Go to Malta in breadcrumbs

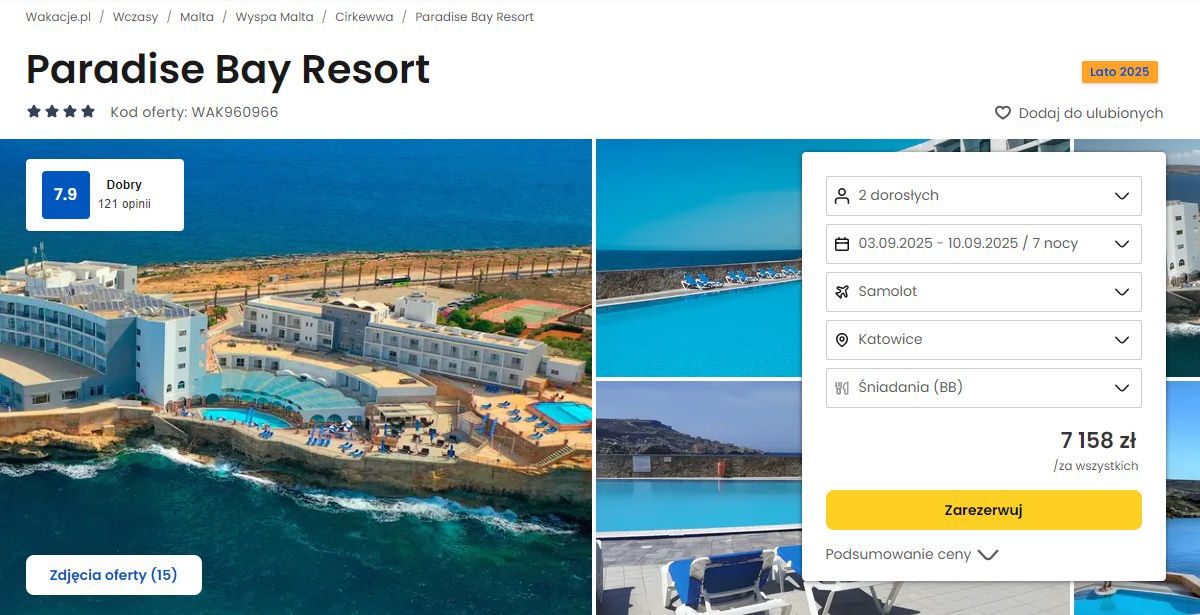pos(197,17)
